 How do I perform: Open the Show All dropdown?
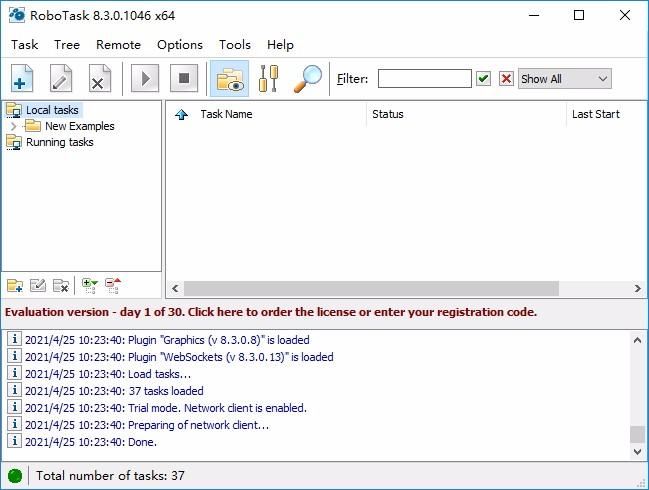point(565,79)
